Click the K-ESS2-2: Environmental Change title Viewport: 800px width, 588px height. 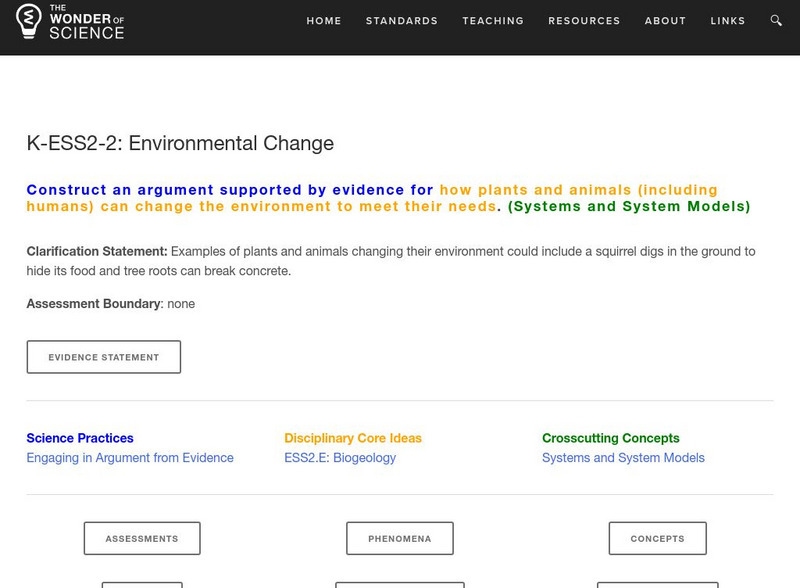pyautogui.click(x=180, y=143)
